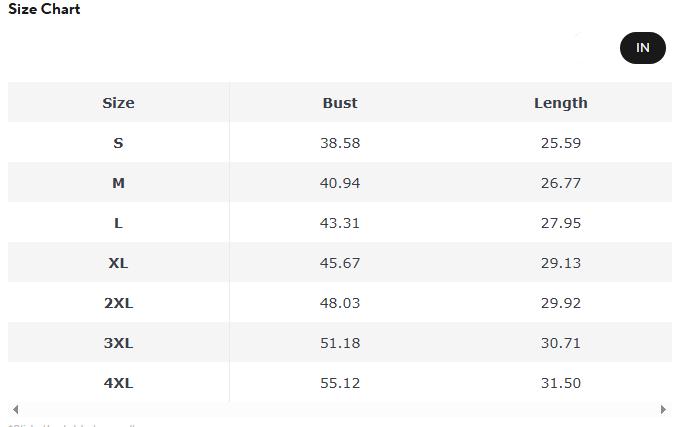The width and height of the screenshot is (681, 427).
Task: Click the Size Chart heading
Action: click(x=44, y=9)
